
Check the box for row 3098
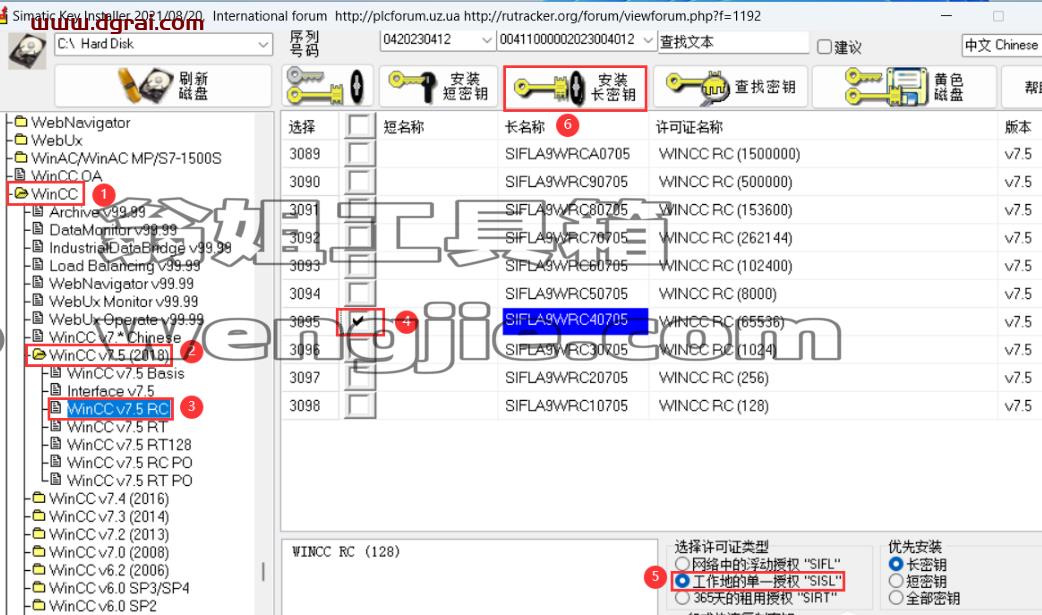tap(359, 405)
